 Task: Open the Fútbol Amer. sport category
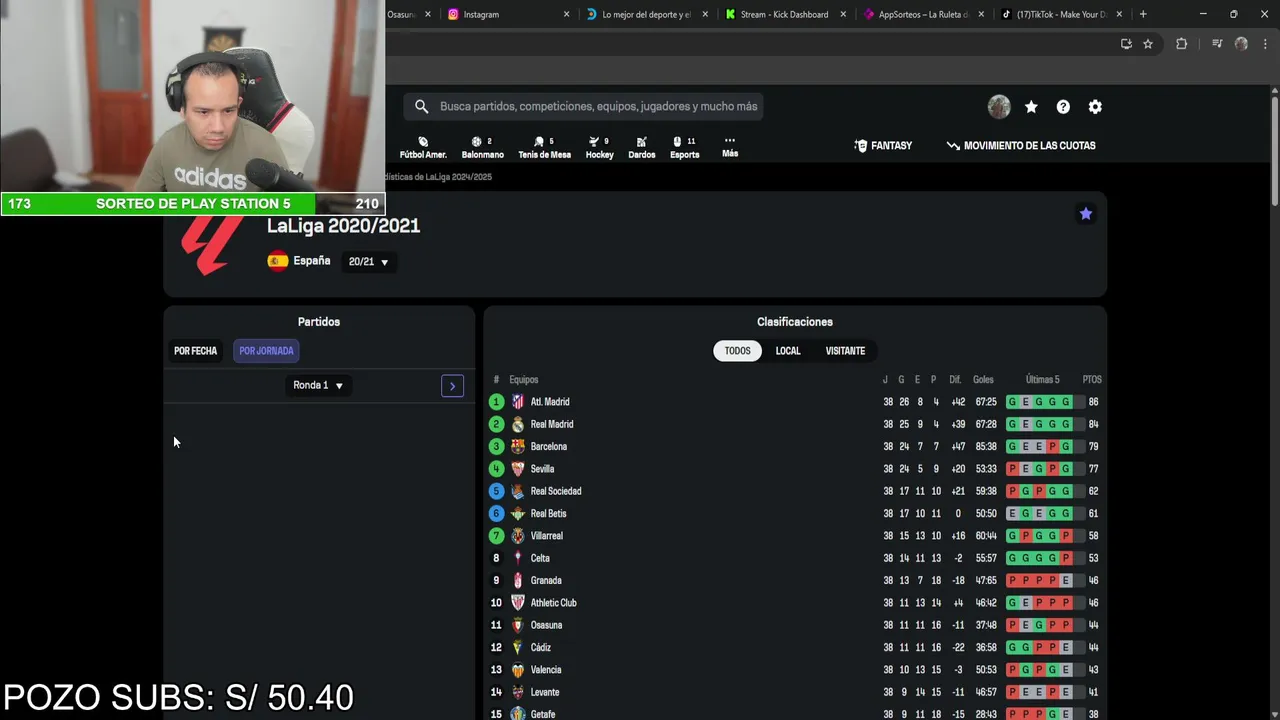tap(423, 147)
